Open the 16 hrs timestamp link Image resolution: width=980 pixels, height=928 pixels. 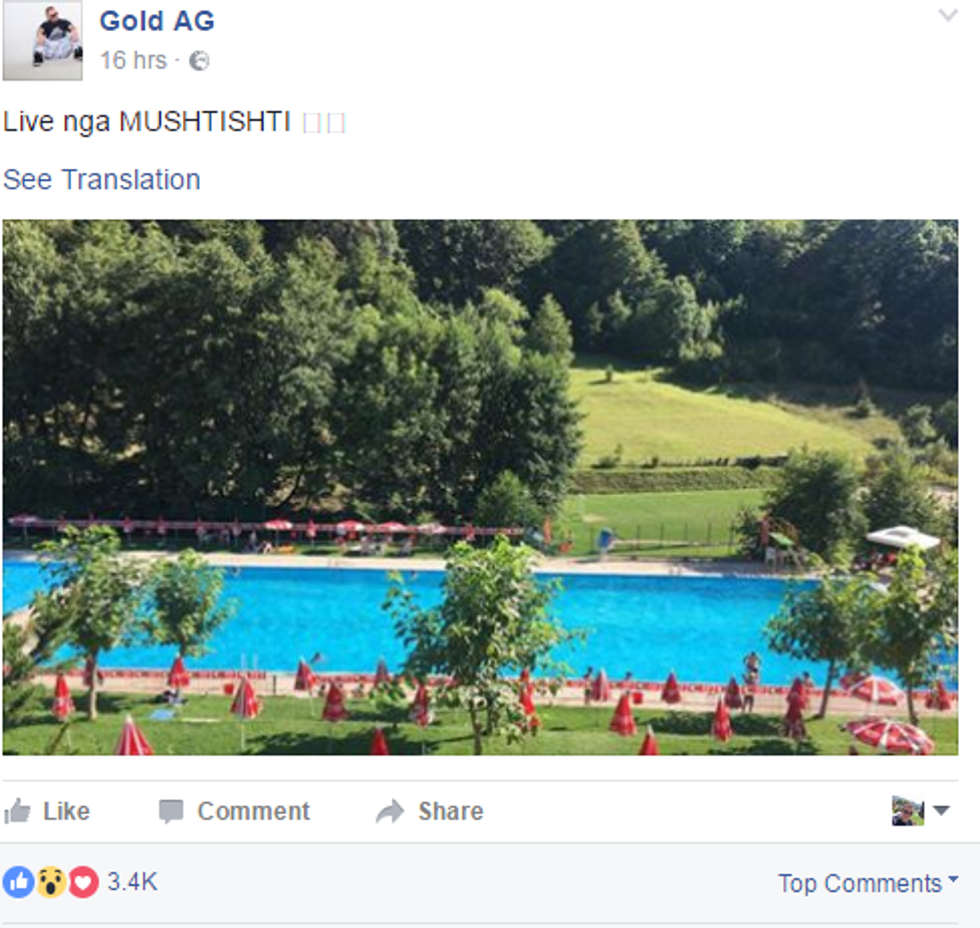[x=133, y=61]
